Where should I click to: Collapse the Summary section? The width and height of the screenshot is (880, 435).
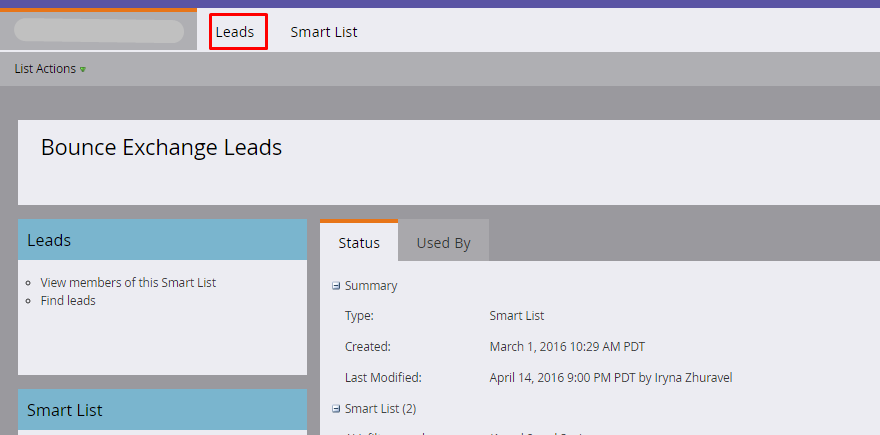pos(336,286)
